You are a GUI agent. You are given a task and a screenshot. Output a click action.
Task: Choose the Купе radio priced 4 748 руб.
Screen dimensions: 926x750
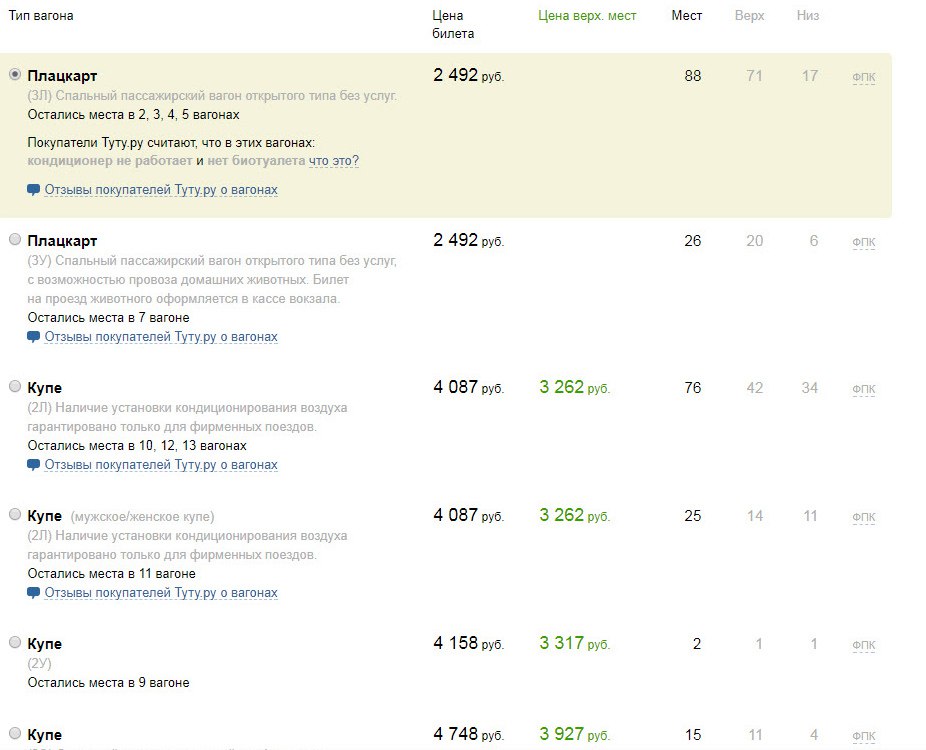(x=15, y=734)
